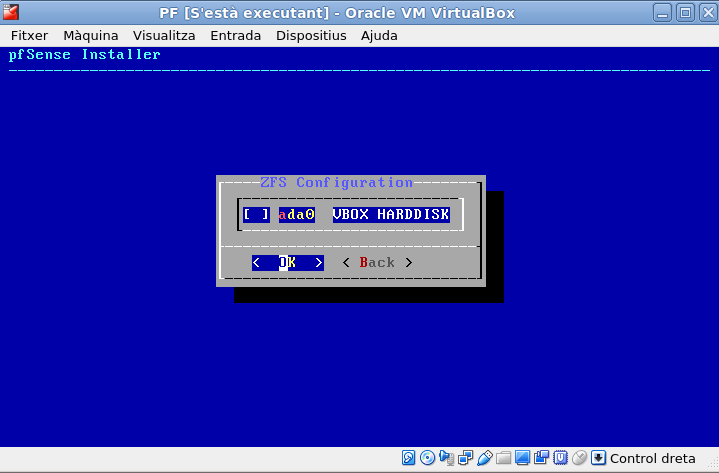Click the network adapters status icon
Screen dimensions: 719x473
[x=465, y=458]
